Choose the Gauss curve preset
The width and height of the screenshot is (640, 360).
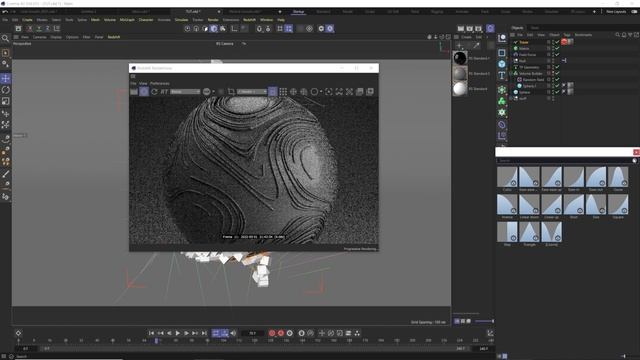[618, 177]
